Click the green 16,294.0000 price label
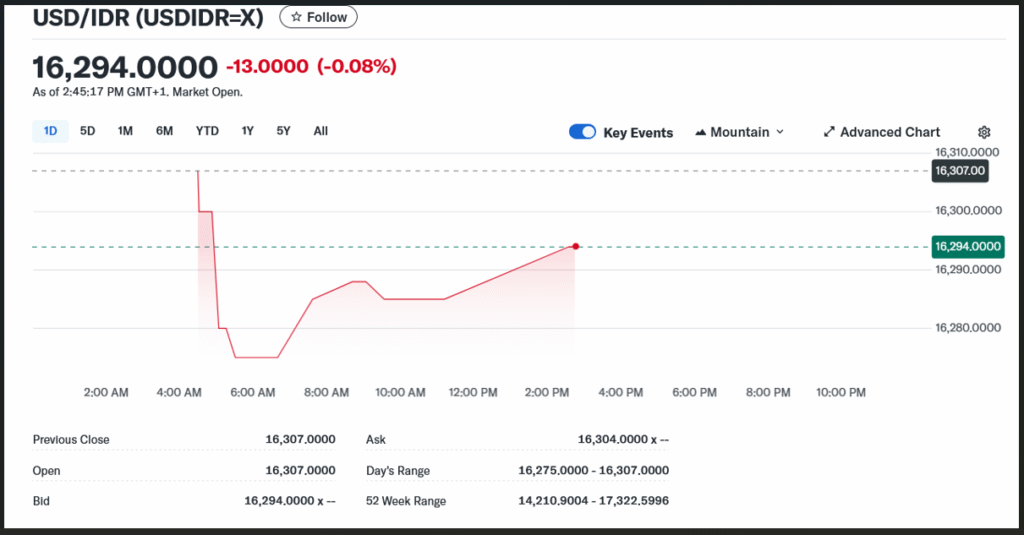Screen dimensions: 1024x535 pos(966,246)
